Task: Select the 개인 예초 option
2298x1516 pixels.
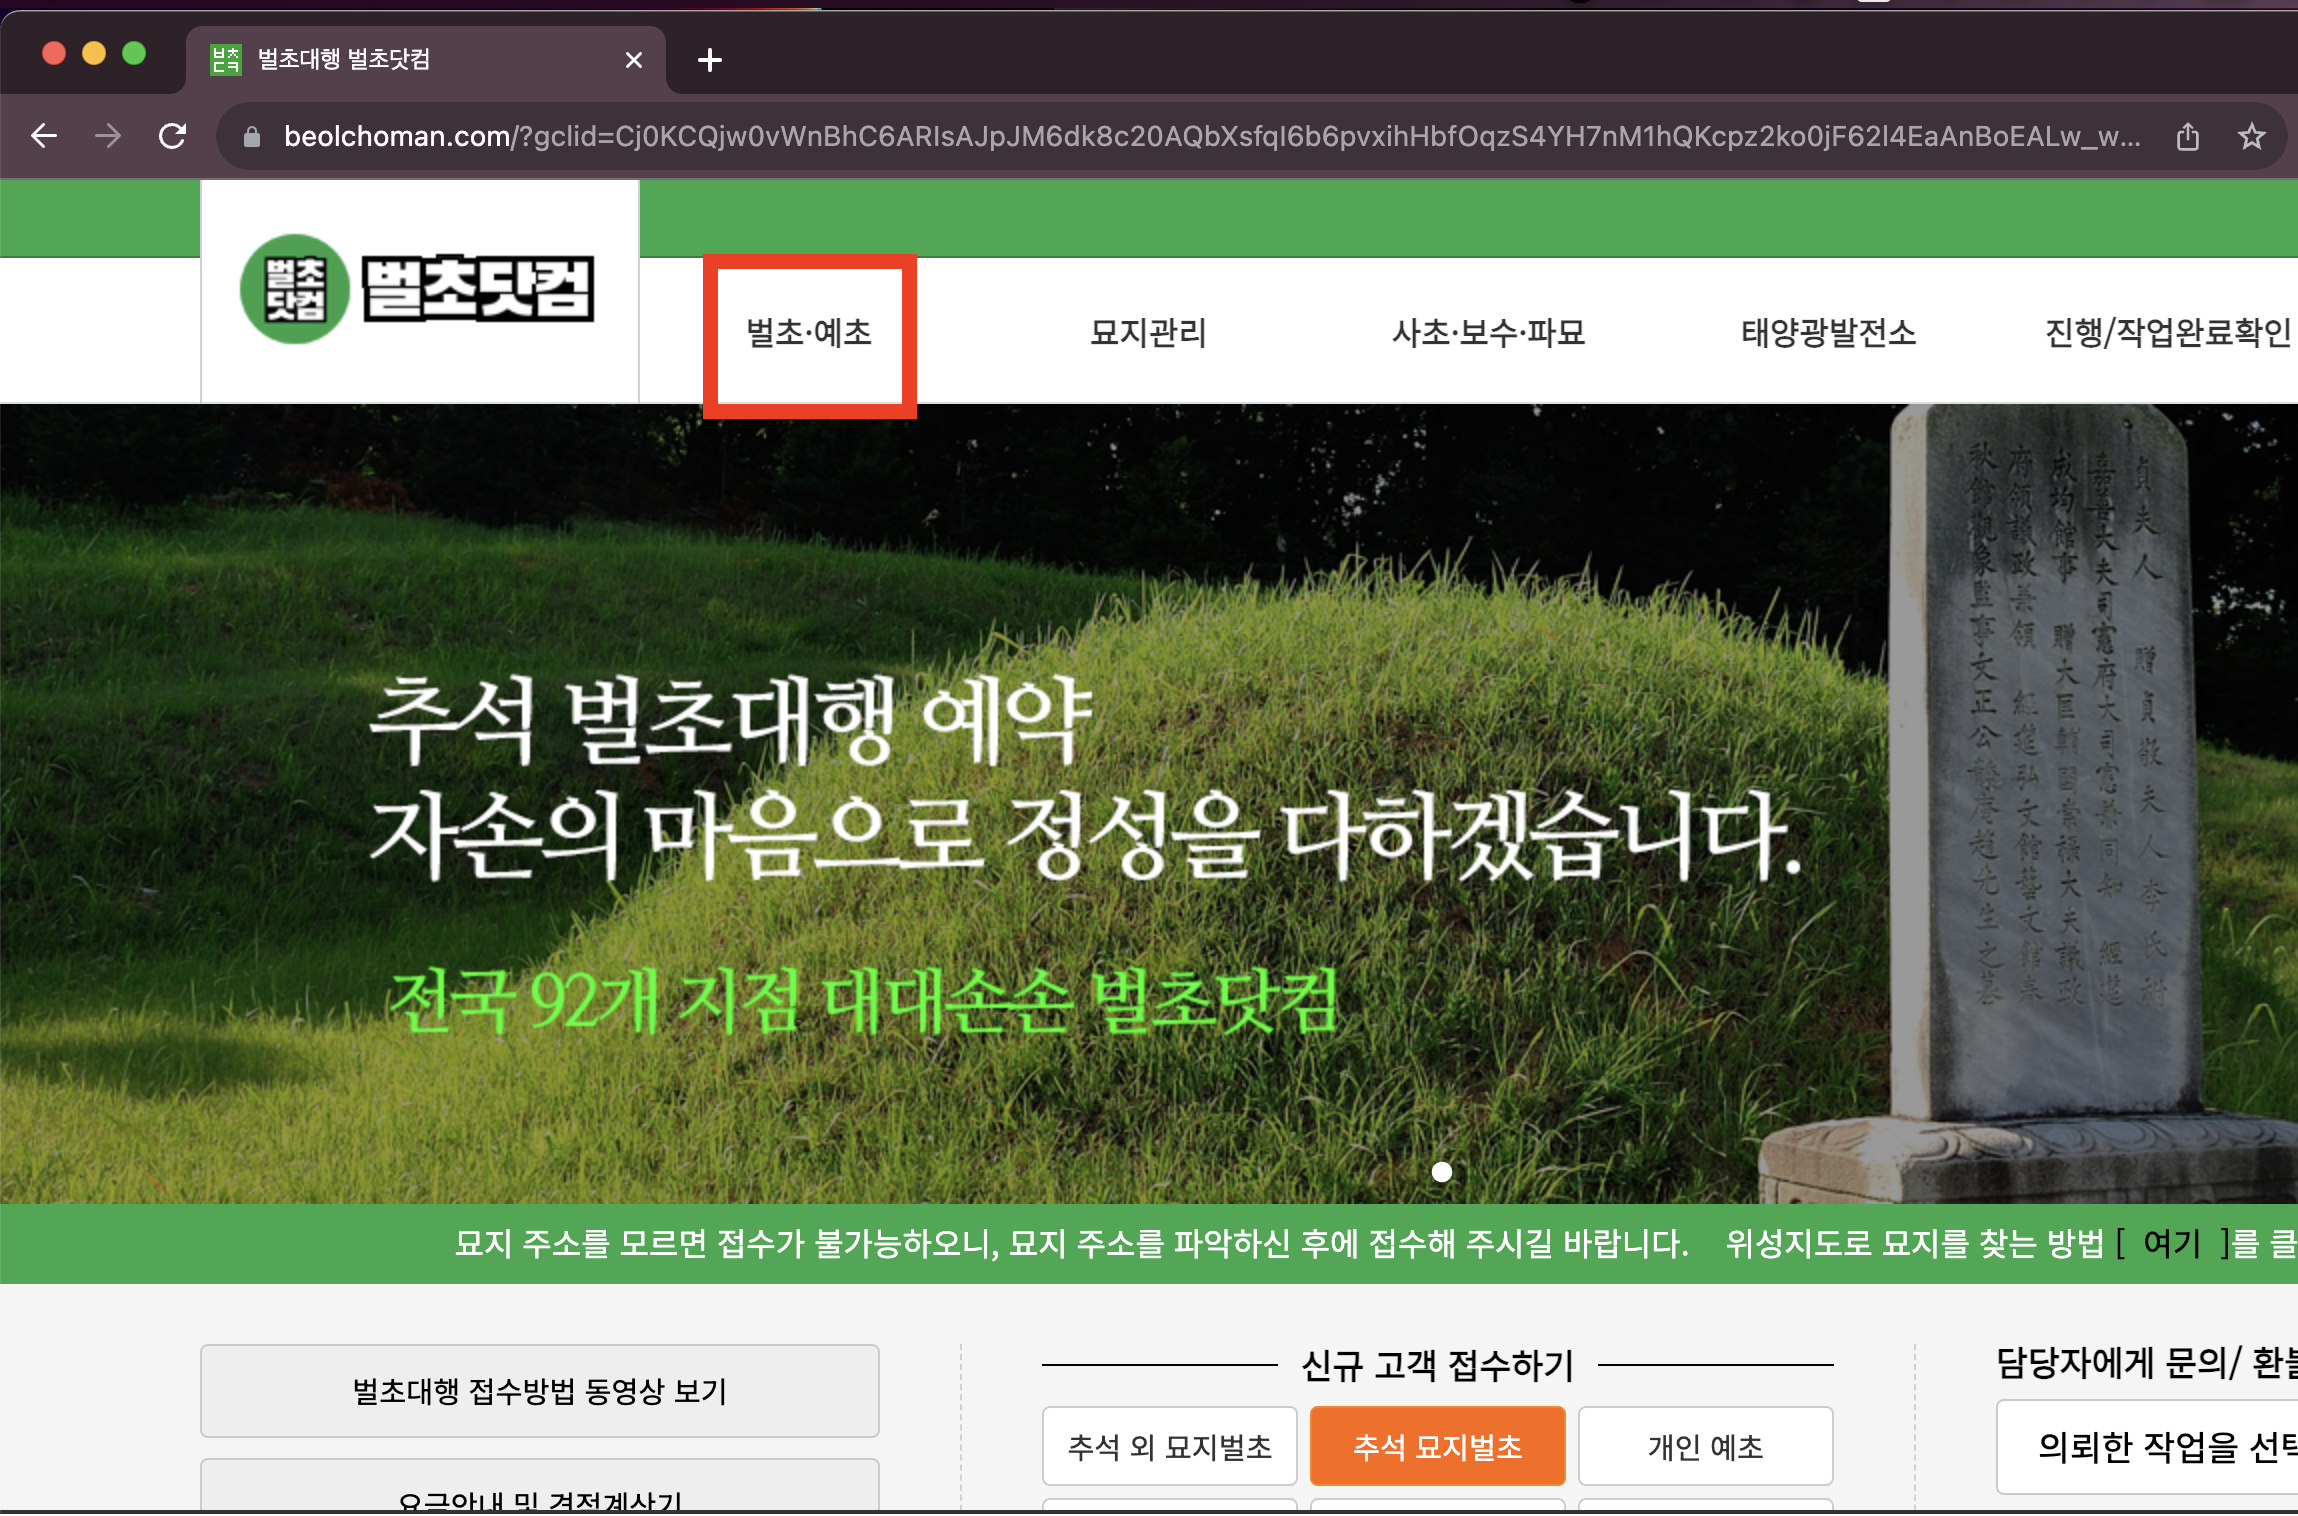Action: pyautogui.click(x=1705, y=1446)
